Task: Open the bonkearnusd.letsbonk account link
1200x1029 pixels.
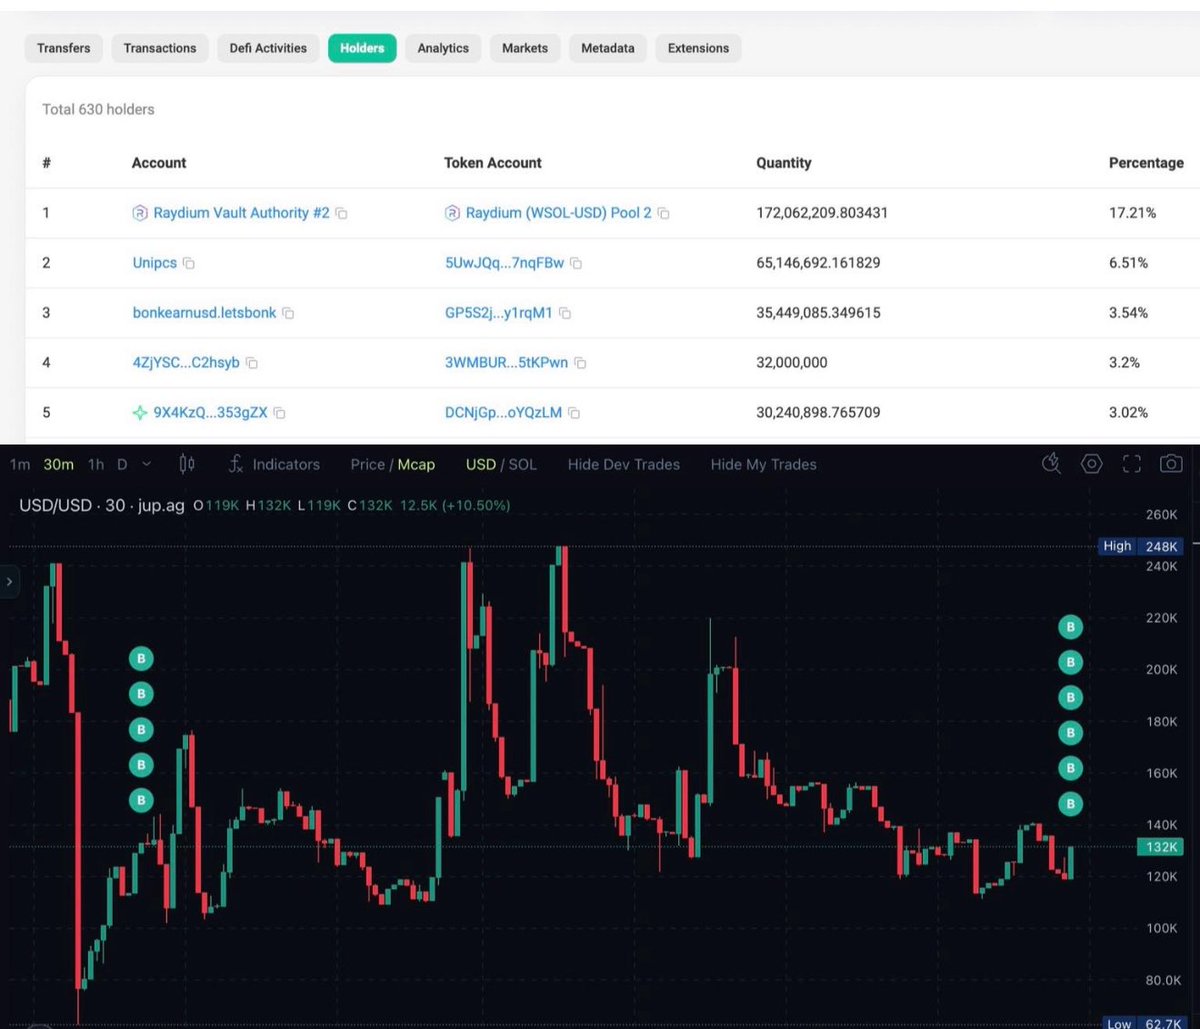Action: [204, 313]
